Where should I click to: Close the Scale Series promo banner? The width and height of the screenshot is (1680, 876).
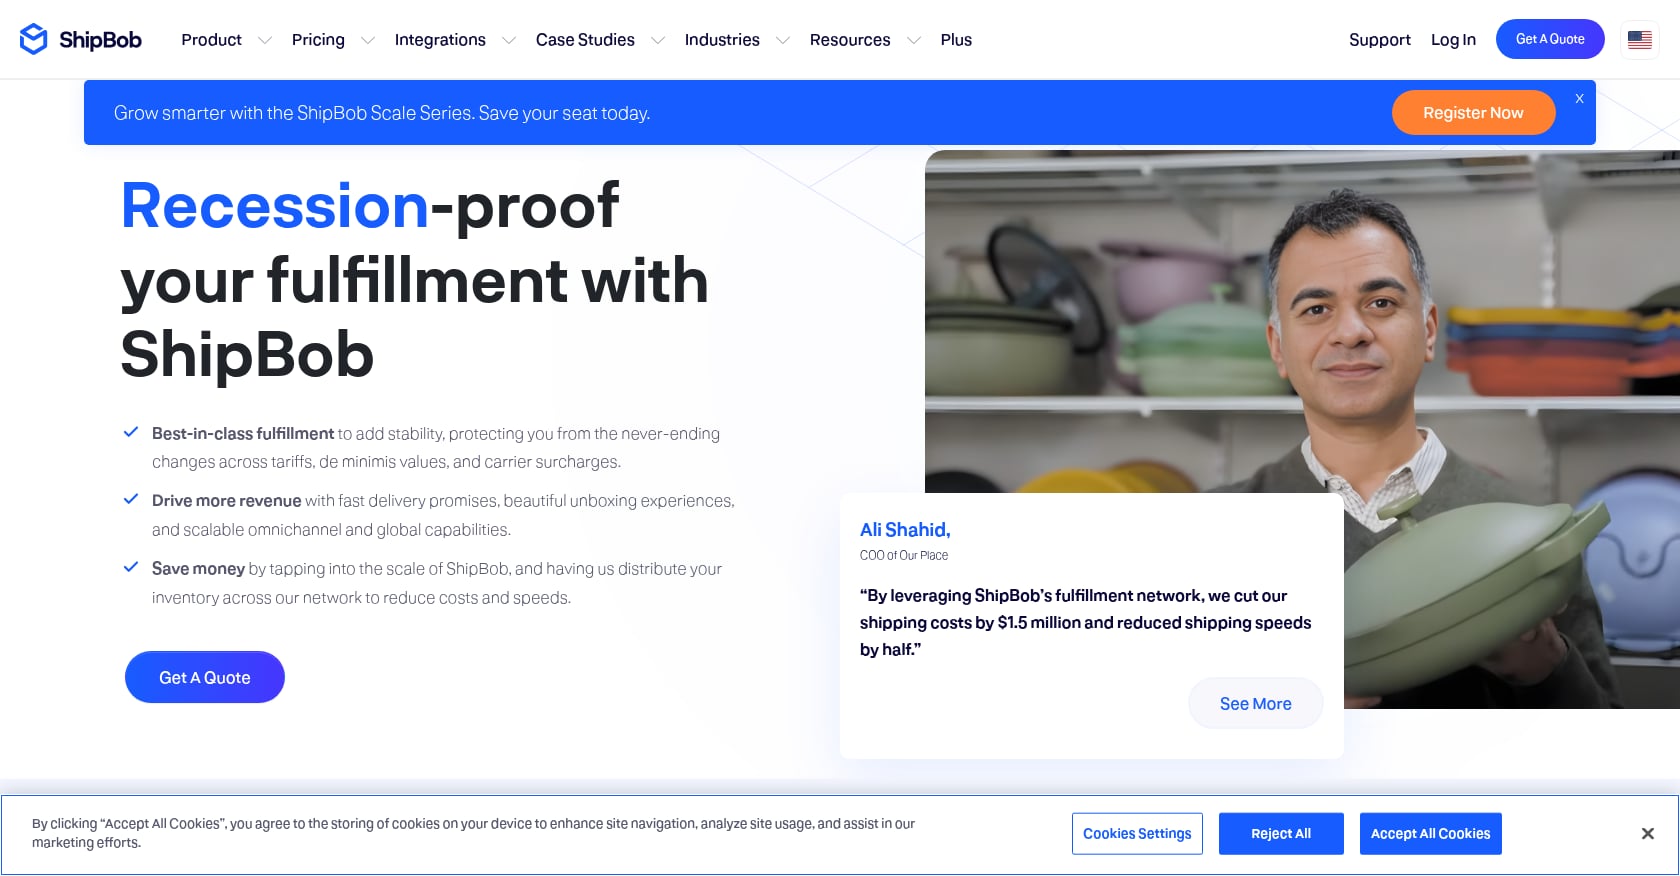[x=1580, y=98]
